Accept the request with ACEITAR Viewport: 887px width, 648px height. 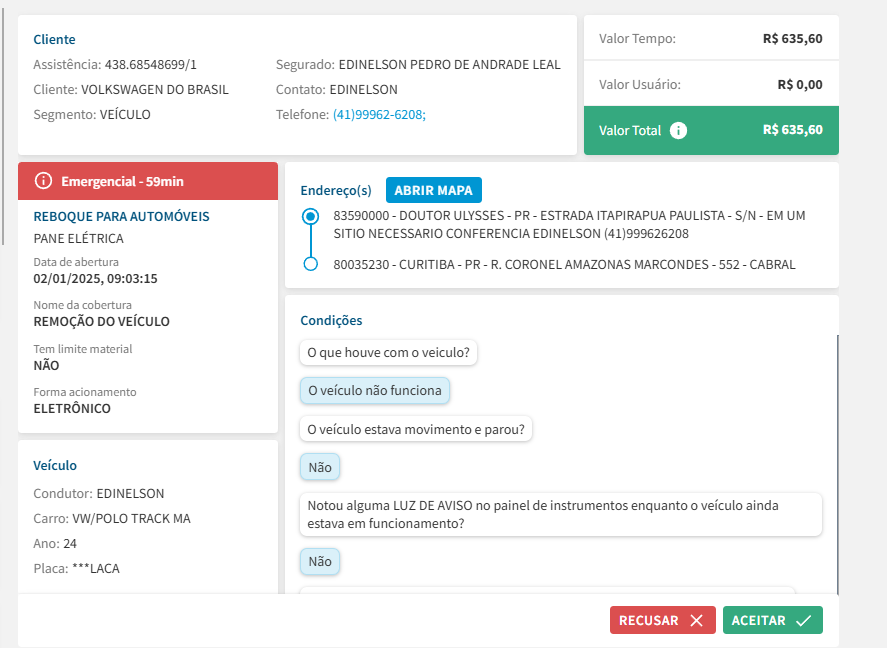(x=772, y=620)
